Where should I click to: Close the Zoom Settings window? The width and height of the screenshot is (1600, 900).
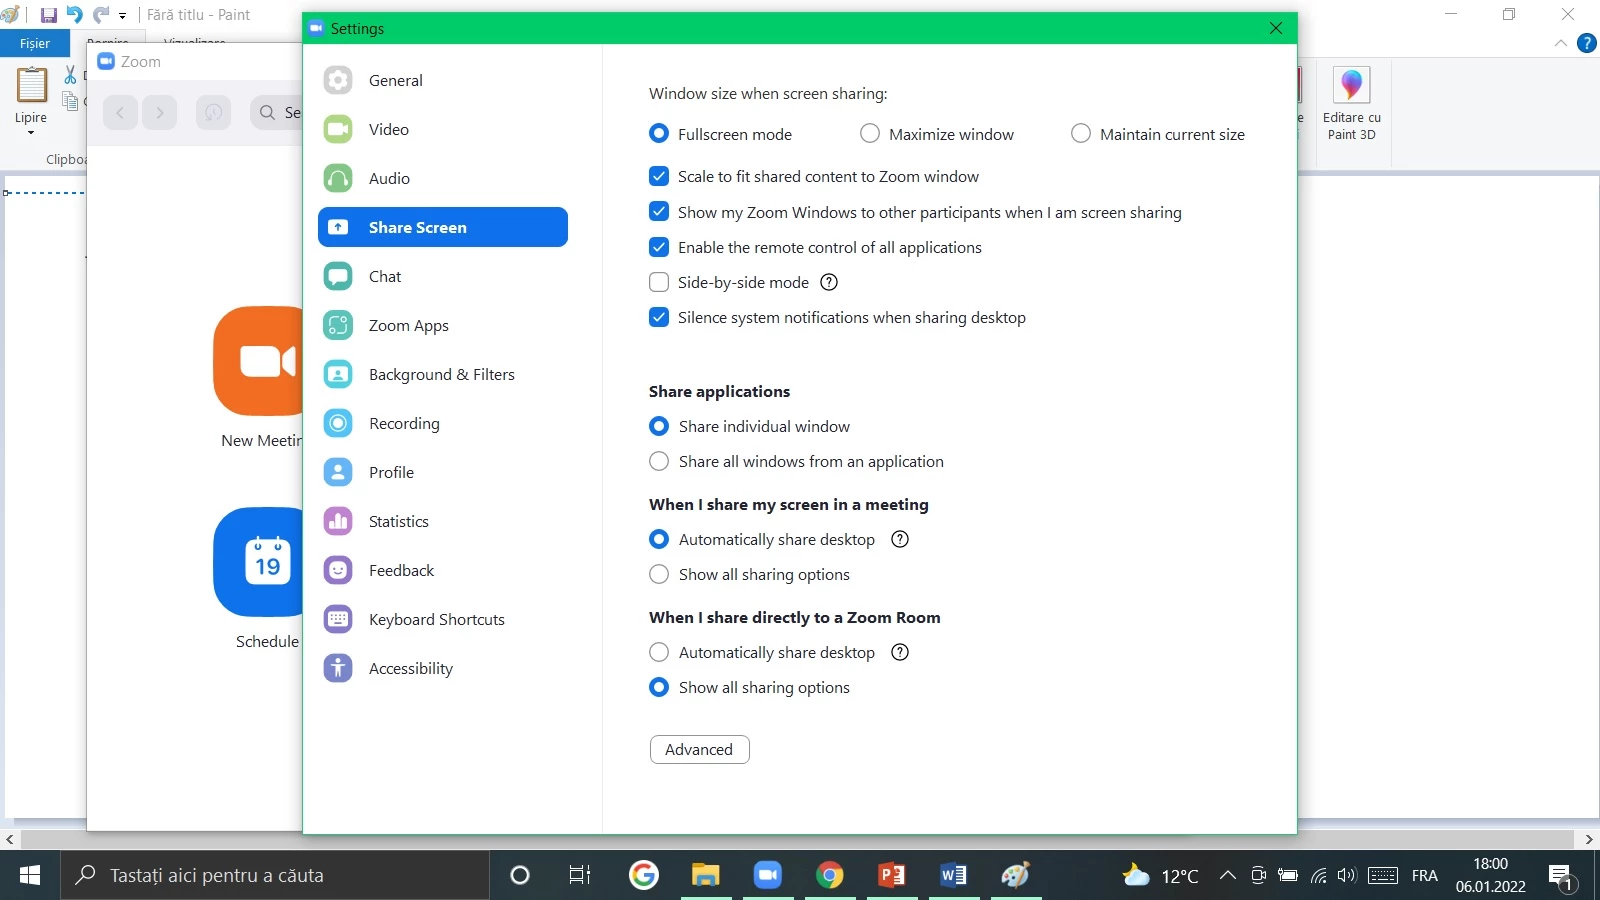click(1276, 28)
